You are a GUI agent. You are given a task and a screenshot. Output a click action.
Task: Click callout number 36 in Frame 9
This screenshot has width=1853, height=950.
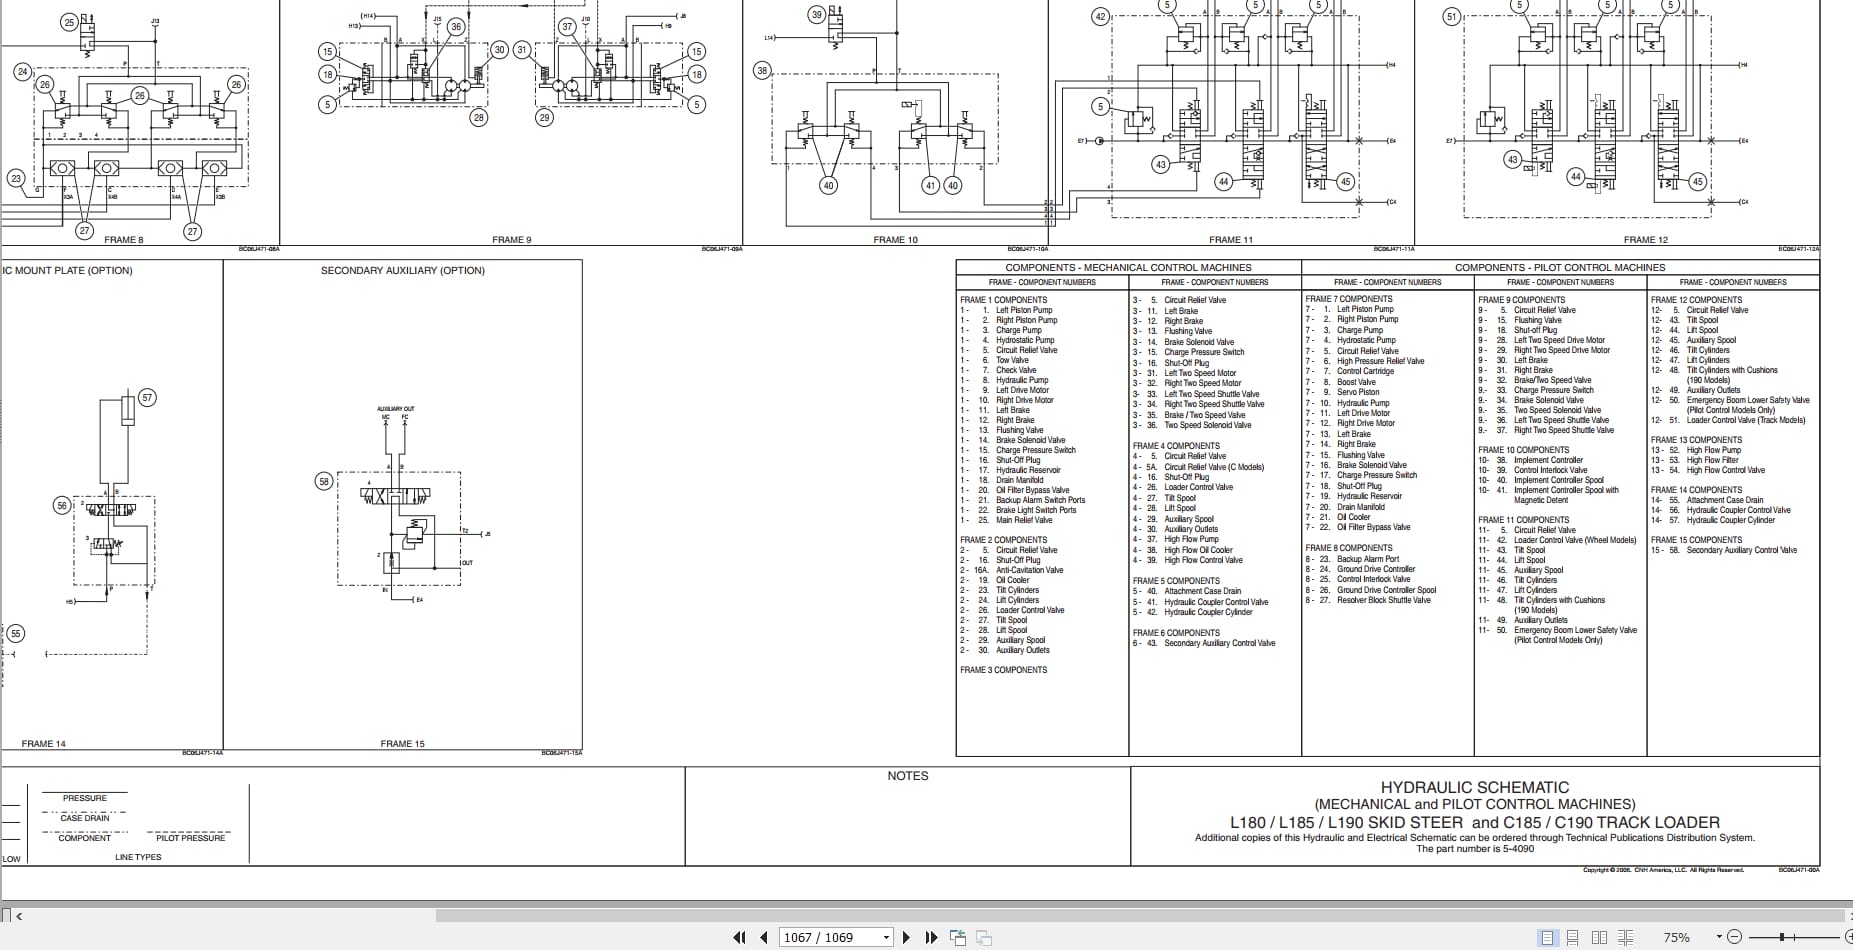456,27
